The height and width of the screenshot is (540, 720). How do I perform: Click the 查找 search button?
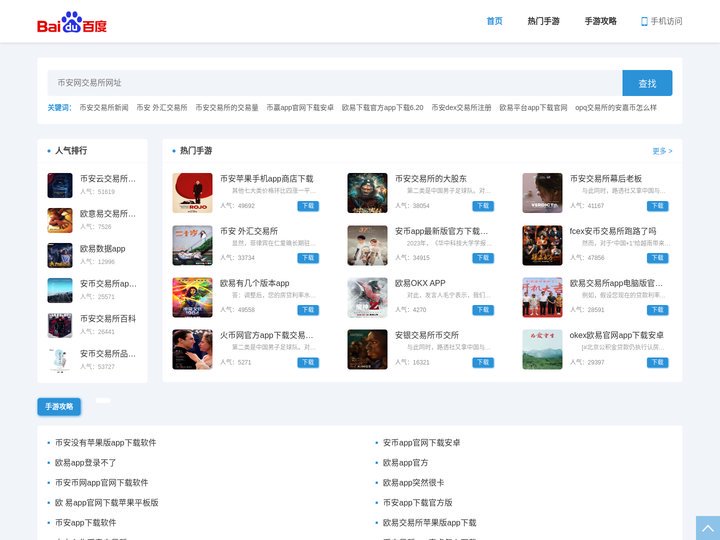pos(647,83)
